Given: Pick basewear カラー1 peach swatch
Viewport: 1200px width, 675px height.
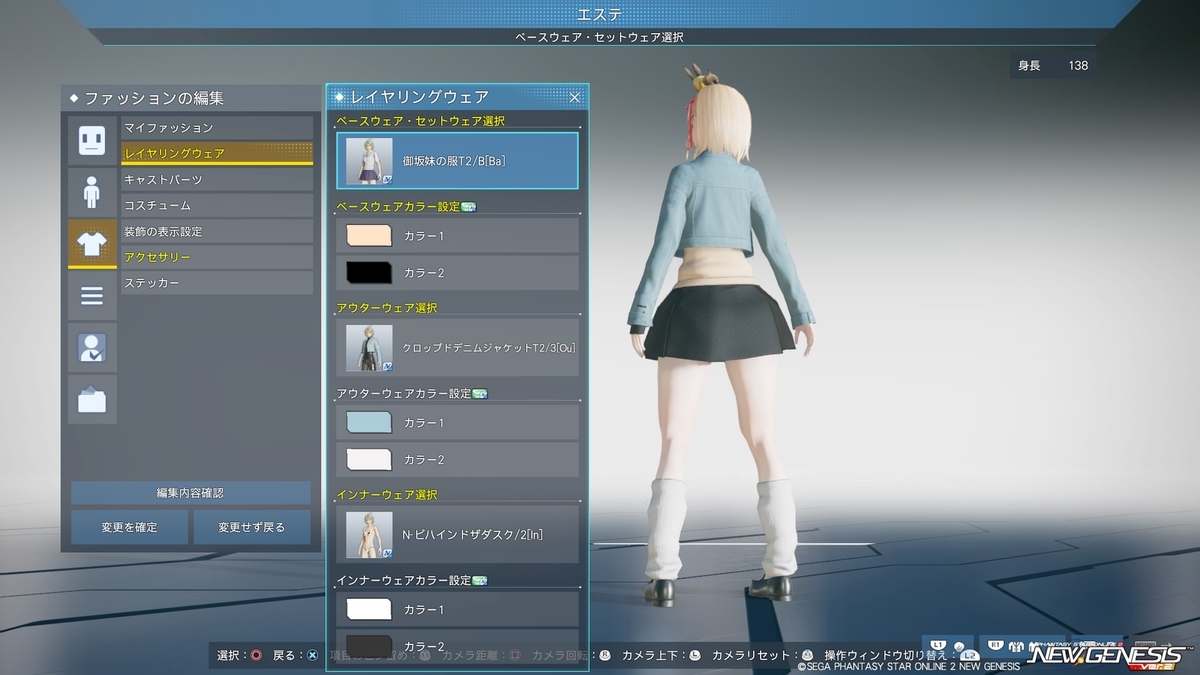Looking at the screenshot, I should (368, 236).
